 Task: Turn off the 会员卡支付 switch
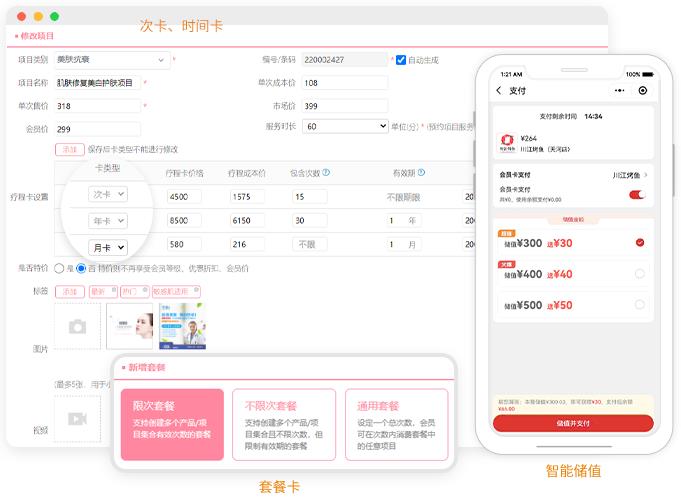(x=636, y=194)
